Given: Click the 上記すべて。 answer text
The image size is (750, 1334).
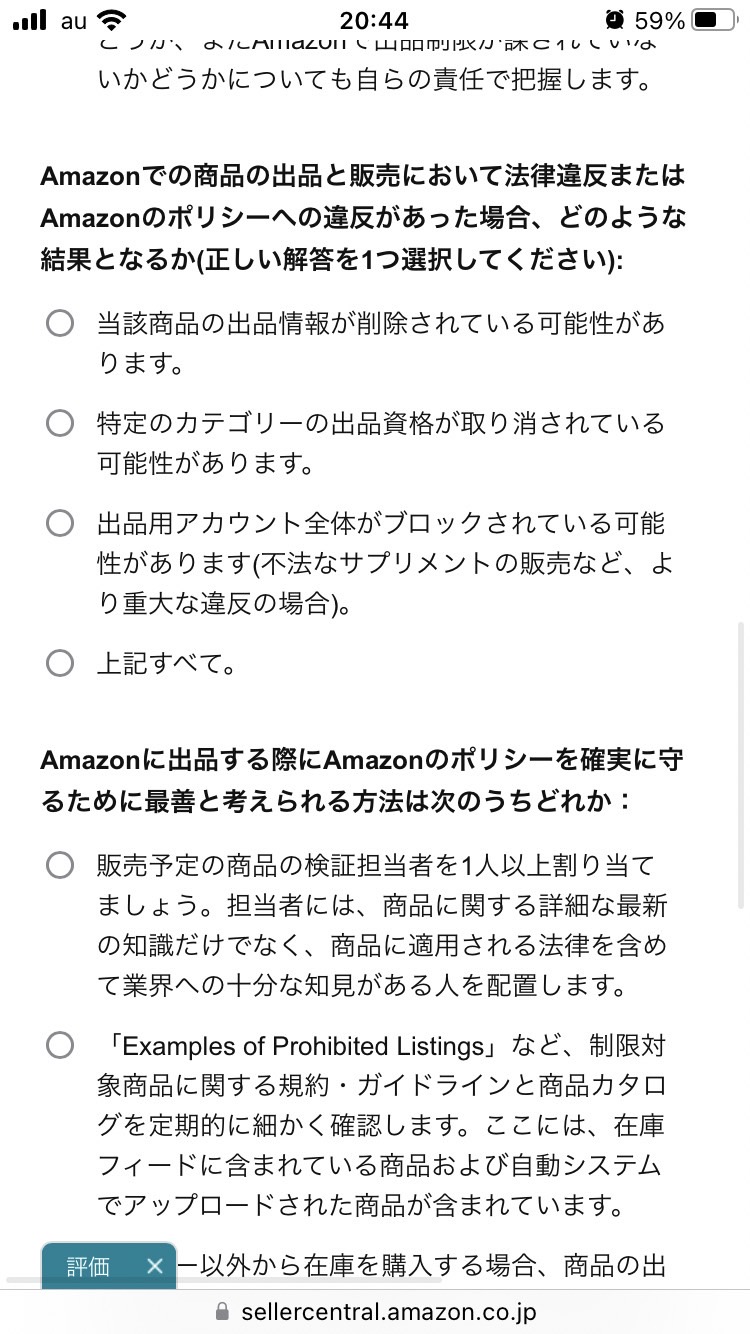Looking at the screenshot, I should pos(167,663).
